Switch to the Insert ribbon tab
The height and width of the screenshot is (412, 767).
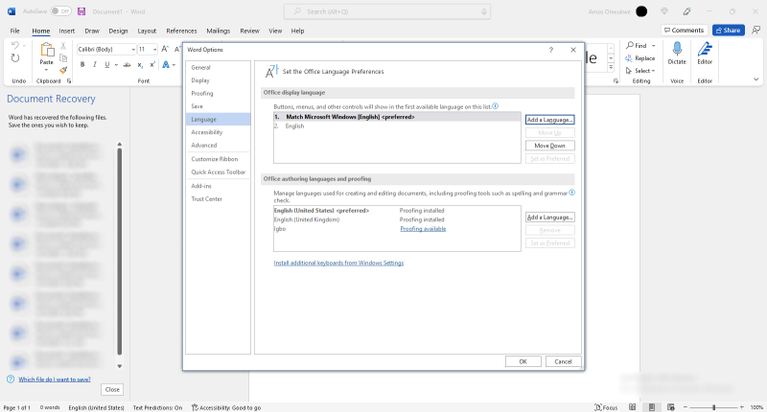click(67, 31)
